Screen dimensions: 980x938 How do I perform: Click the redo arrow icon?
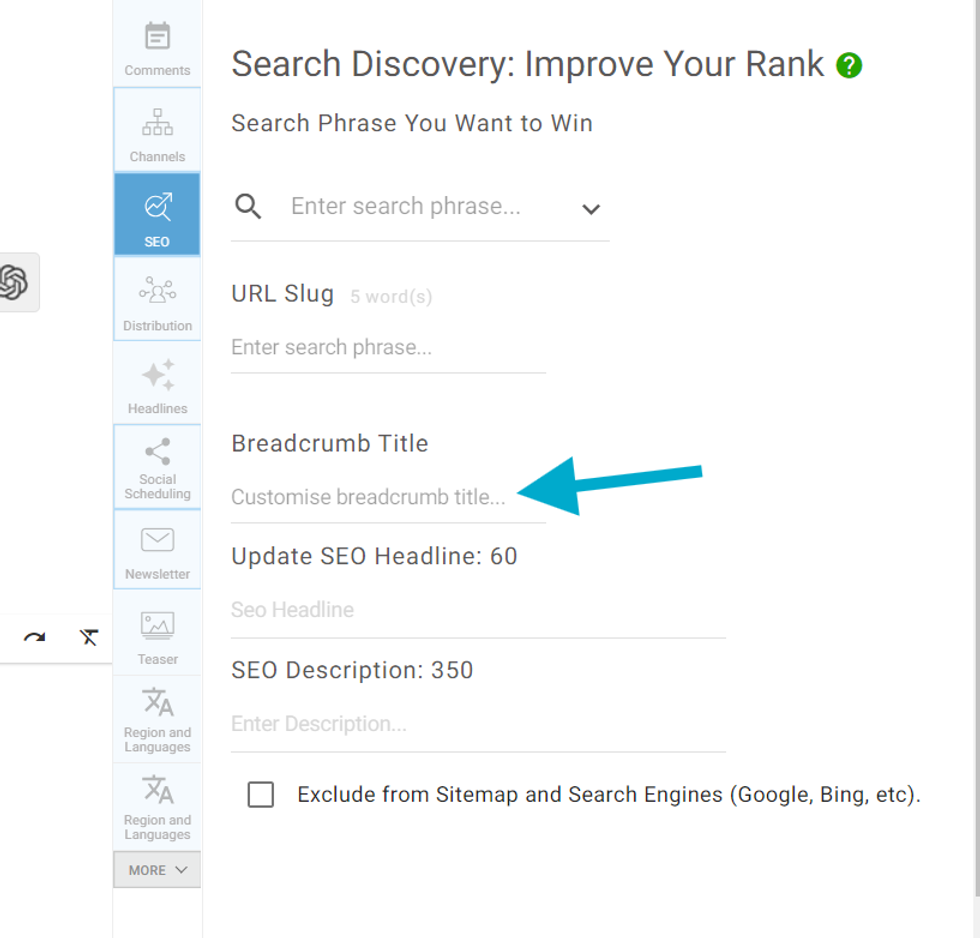(x=34, y=638)
